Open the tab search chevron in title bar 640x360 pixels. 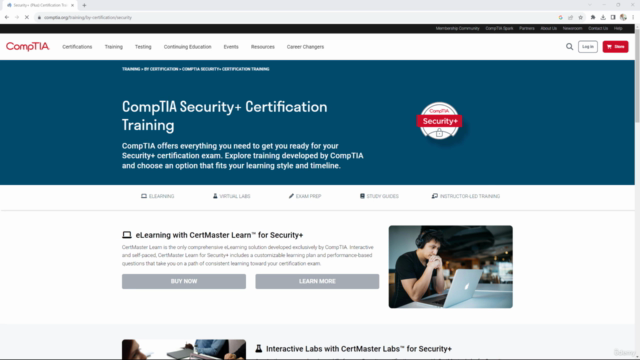590,5
